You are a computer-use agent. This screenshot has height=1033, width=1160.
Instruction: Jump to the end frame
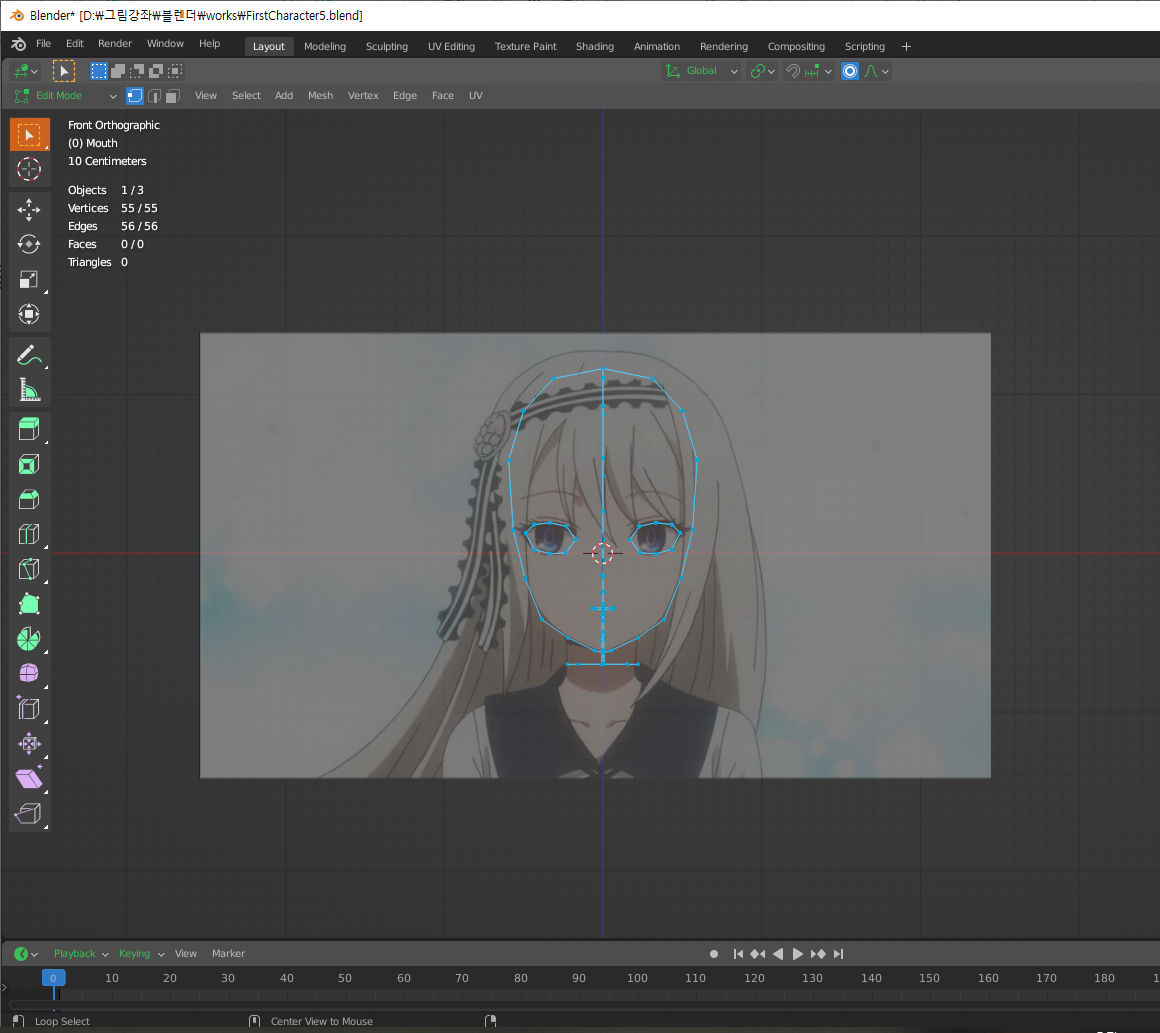tap(838, 954)
